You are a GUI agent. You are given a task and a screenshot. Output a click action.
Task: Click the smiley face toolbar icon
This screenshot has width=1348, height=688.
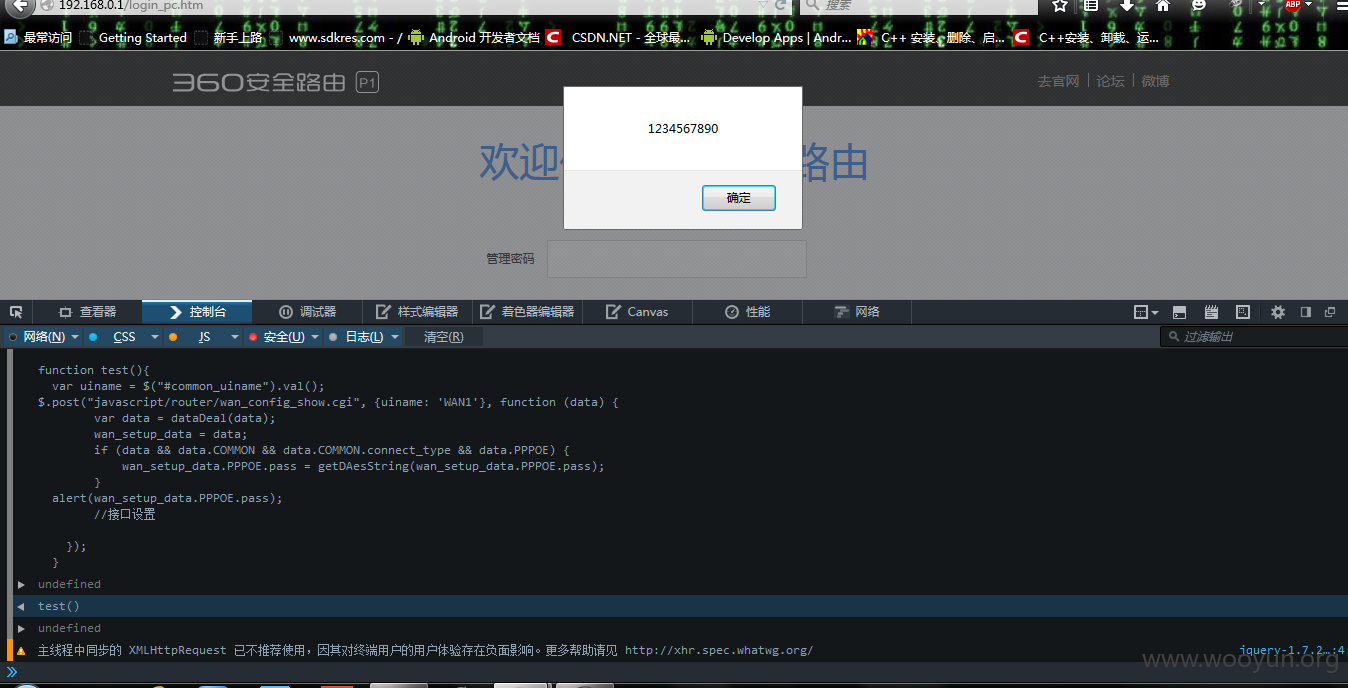coord(1199,5)
